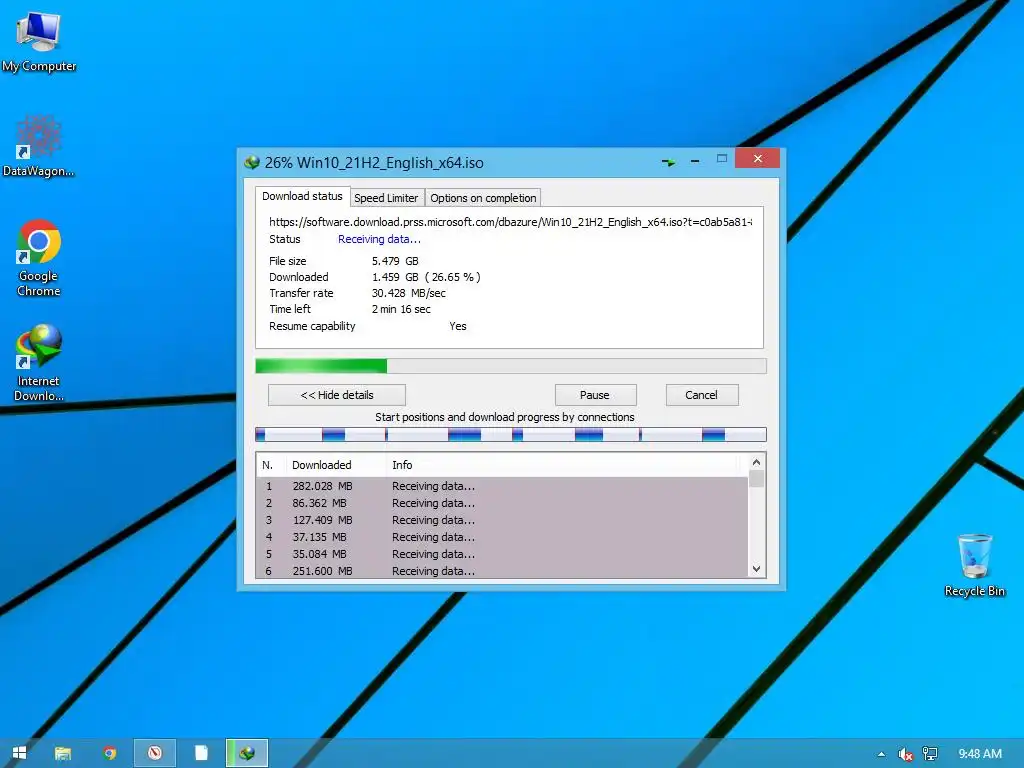Screen dimensions: 1024x768
Task: Click the Hide details button
Action: [337, 395]
